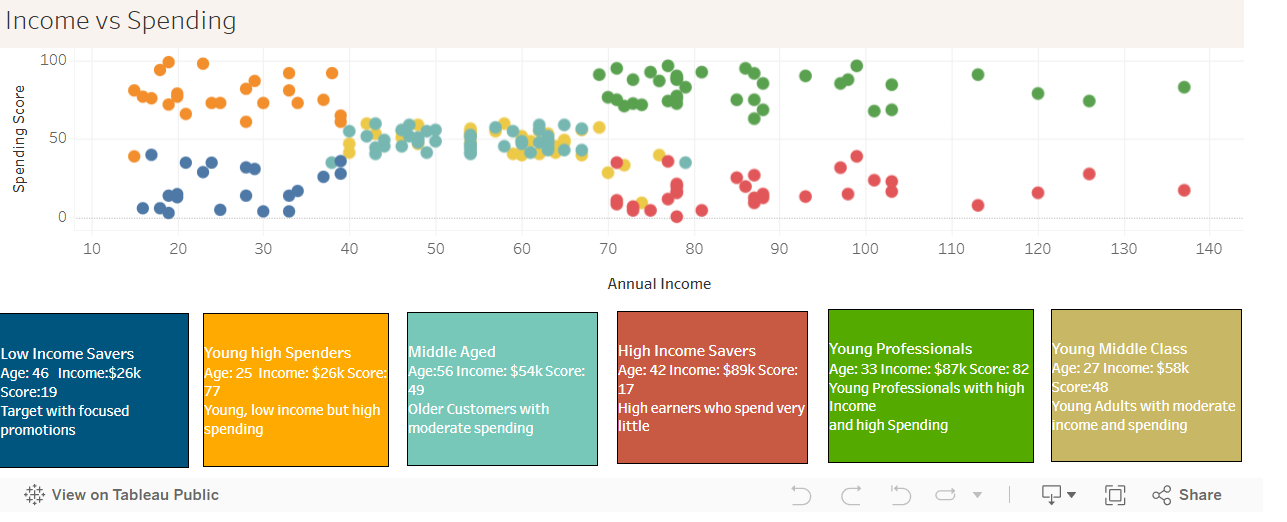Viewport: 1287px width, 522px height.
Task: Select the Young high Spenders card
Action: pos(296,390)
